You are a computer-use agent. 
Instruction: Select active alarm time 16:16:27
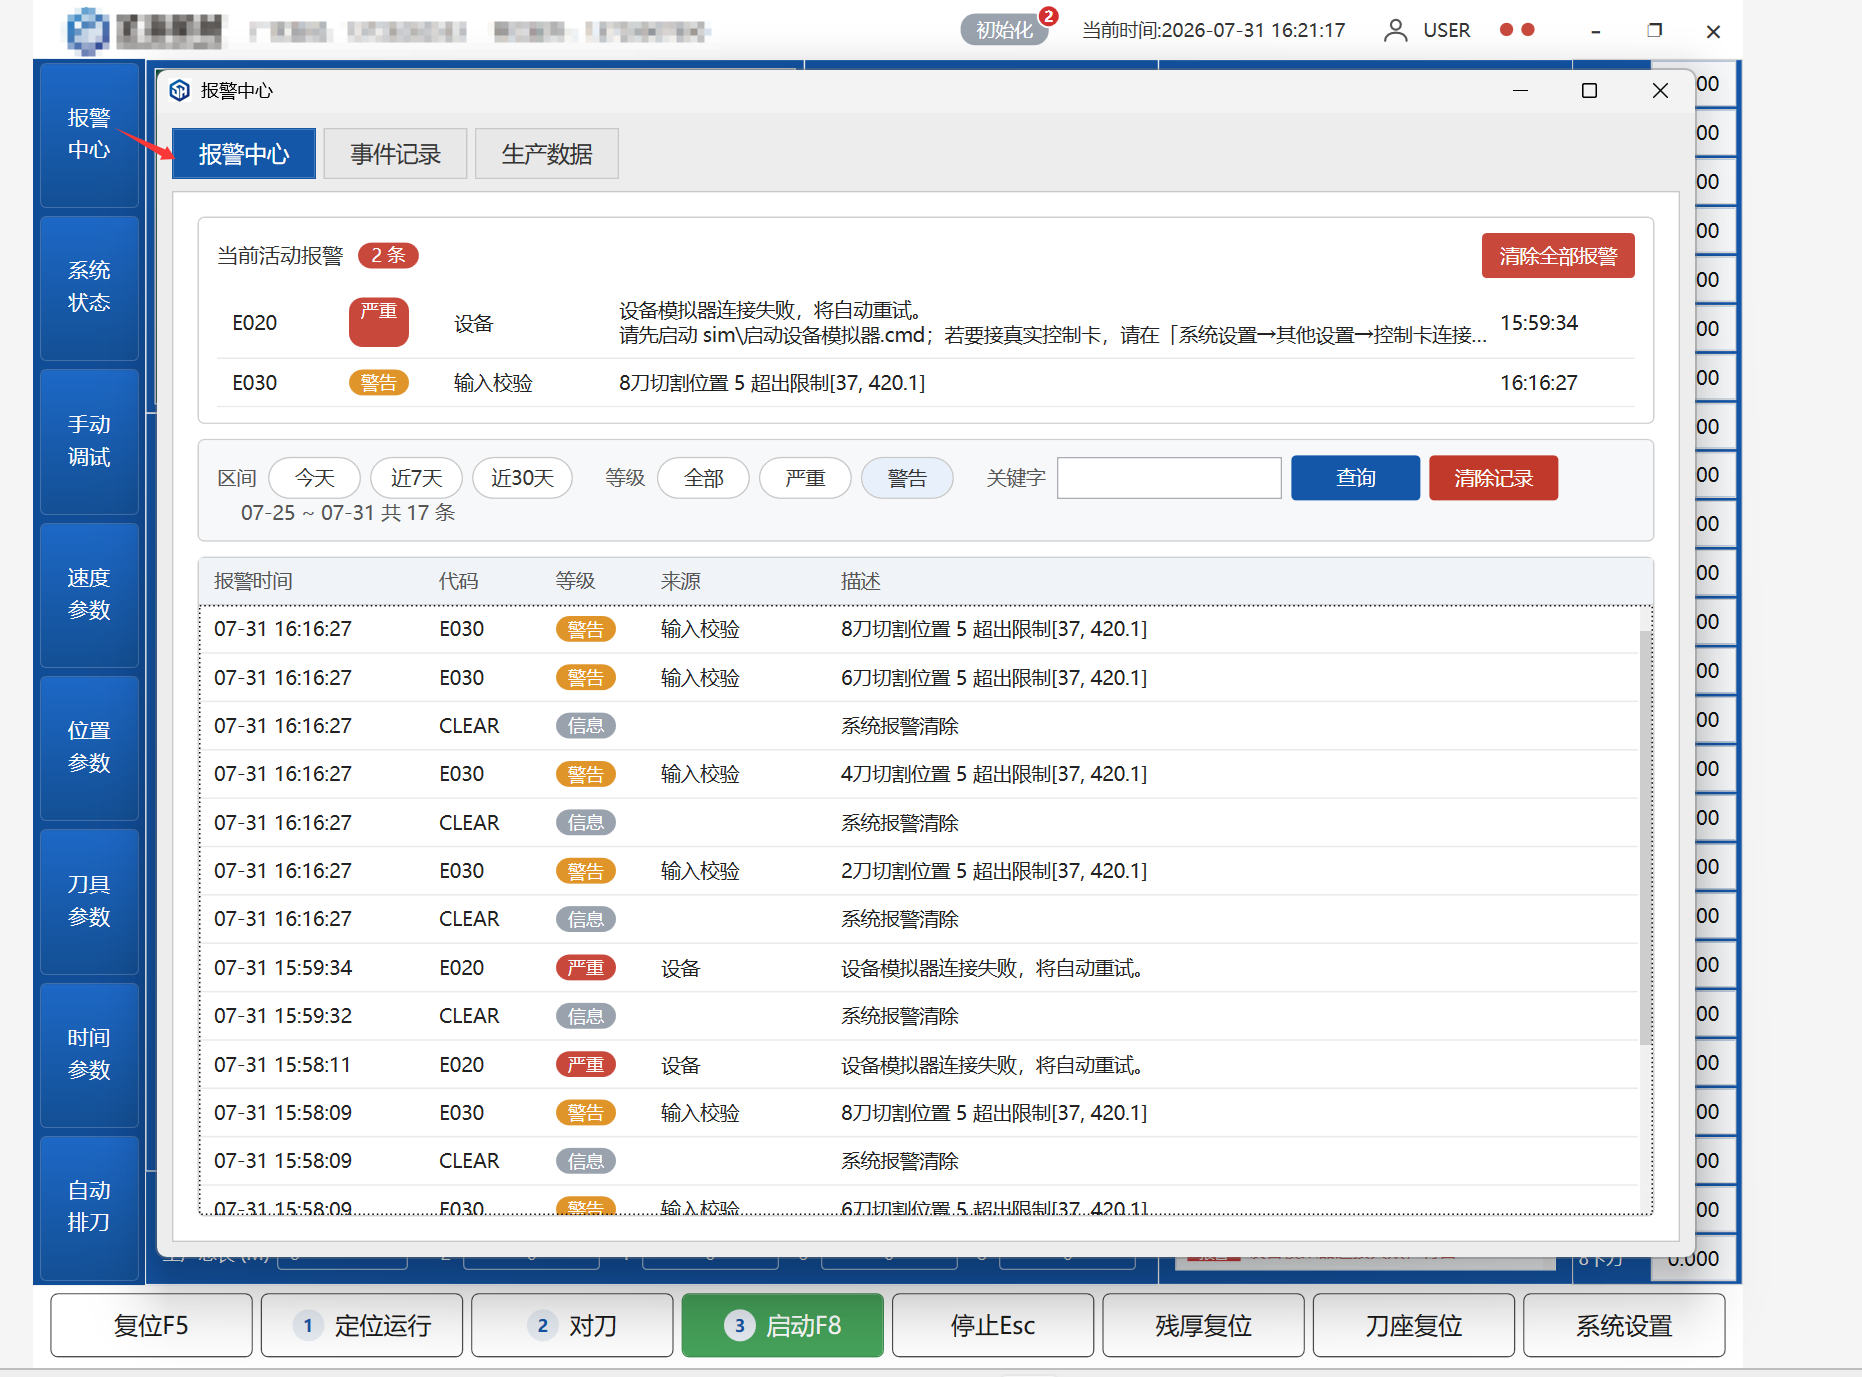point(1539,383)
